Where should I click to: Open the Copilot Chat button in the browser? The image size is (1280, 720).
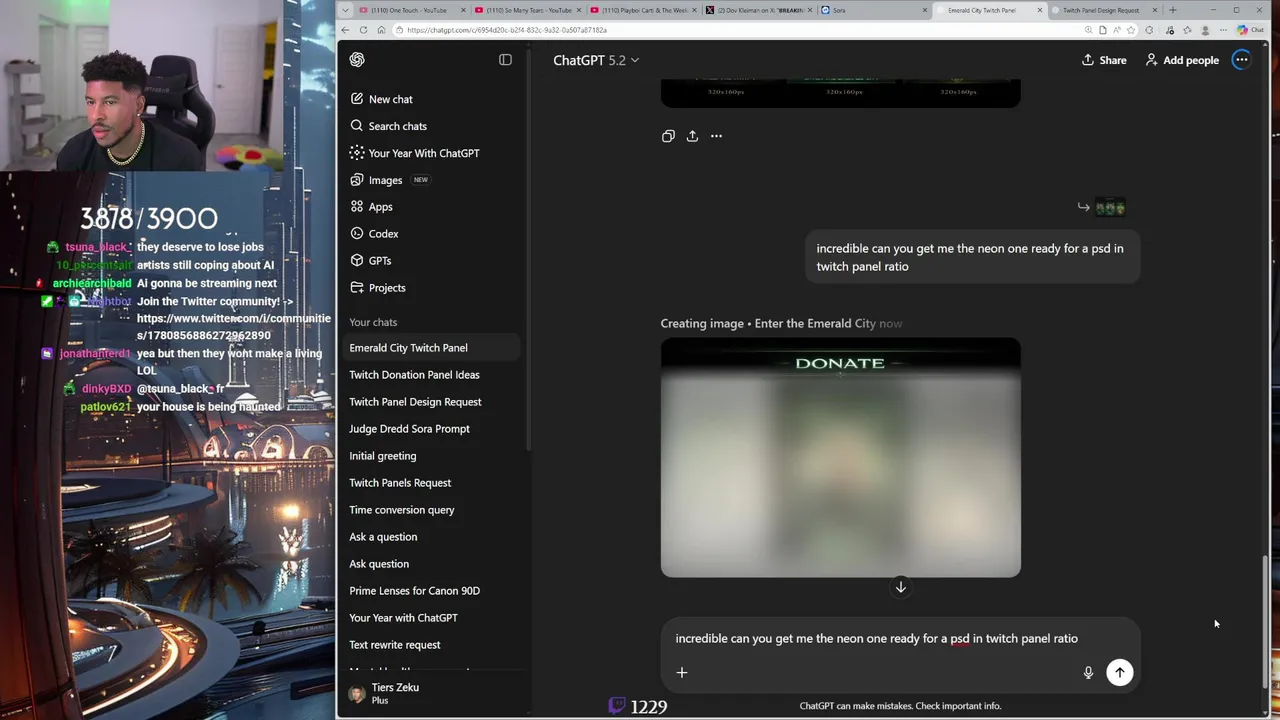(x=1250, y=30)
